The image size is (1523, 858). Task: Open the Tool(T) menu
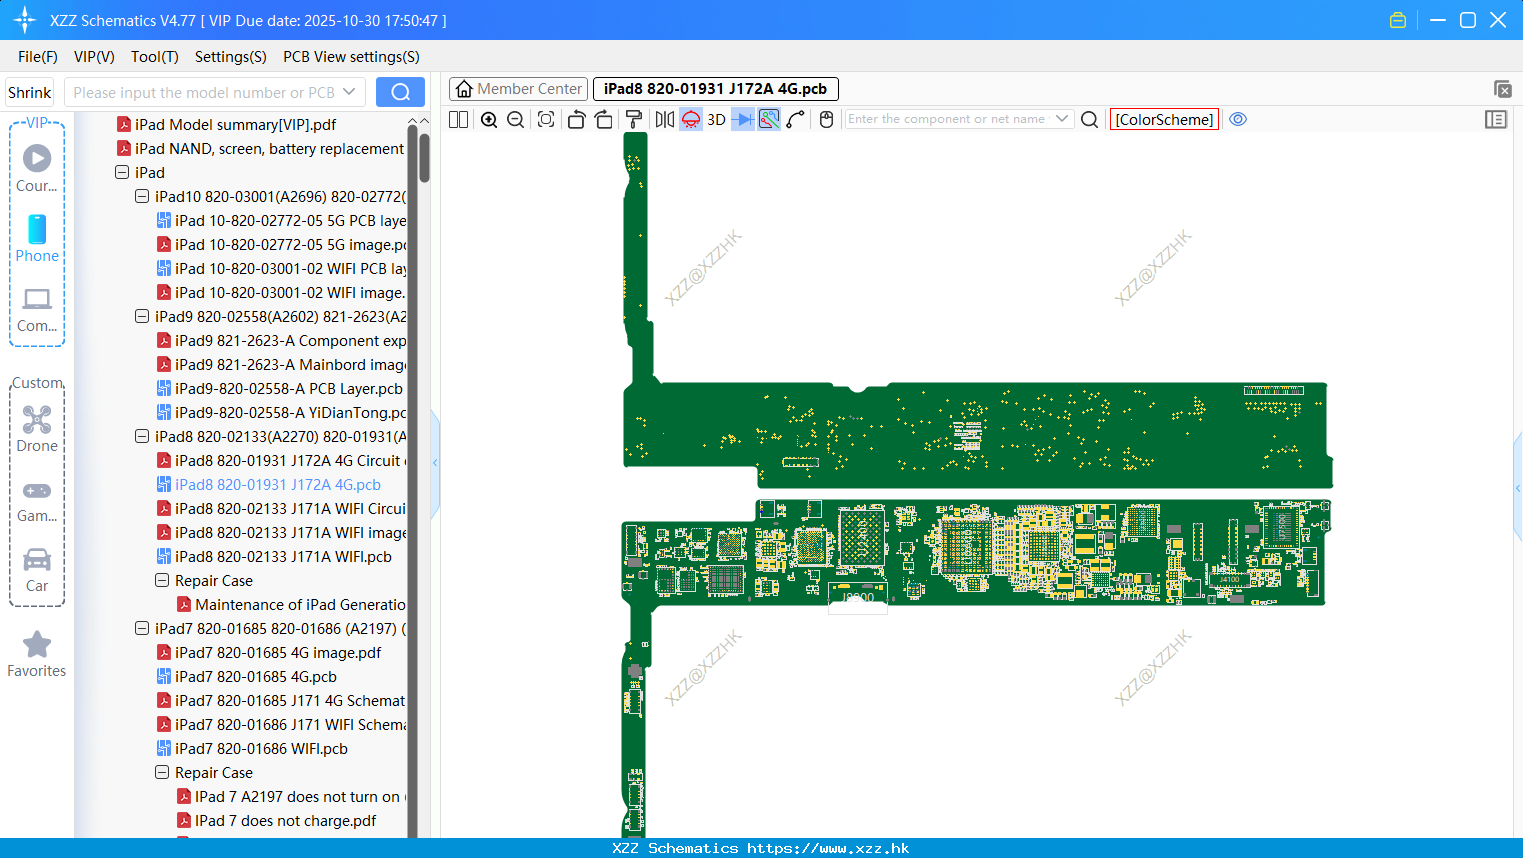click(155, 57)
